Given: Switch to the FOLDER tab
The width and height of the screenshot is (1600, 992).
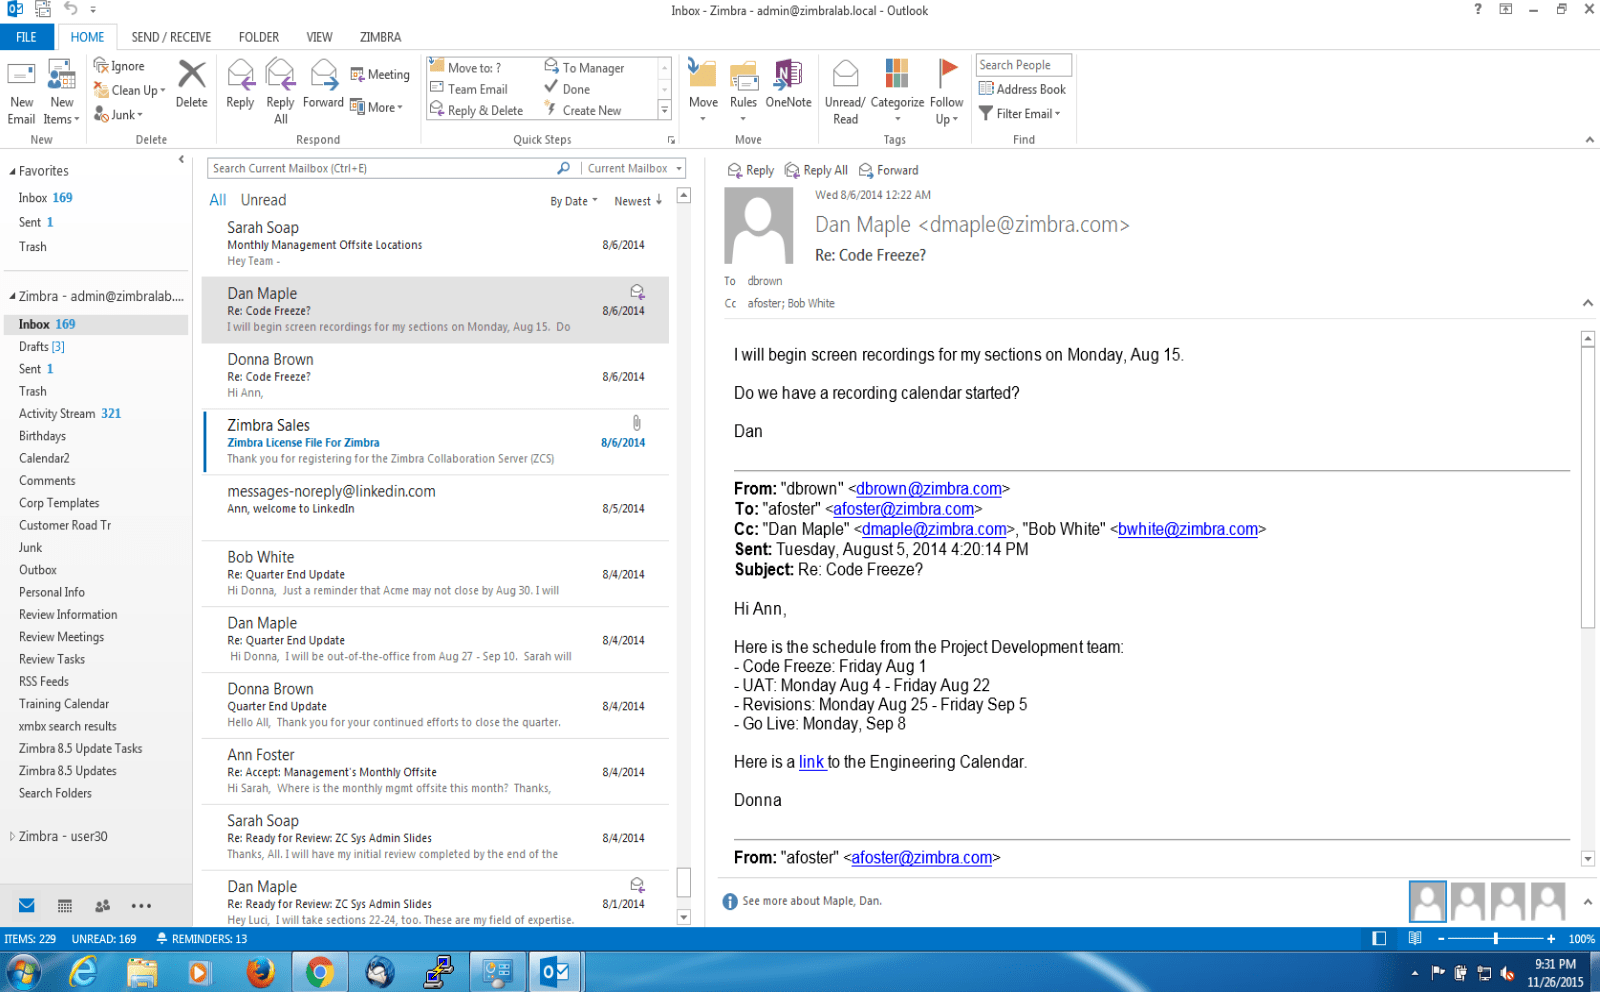Looking at the screenshot, I should coord(259,37).
